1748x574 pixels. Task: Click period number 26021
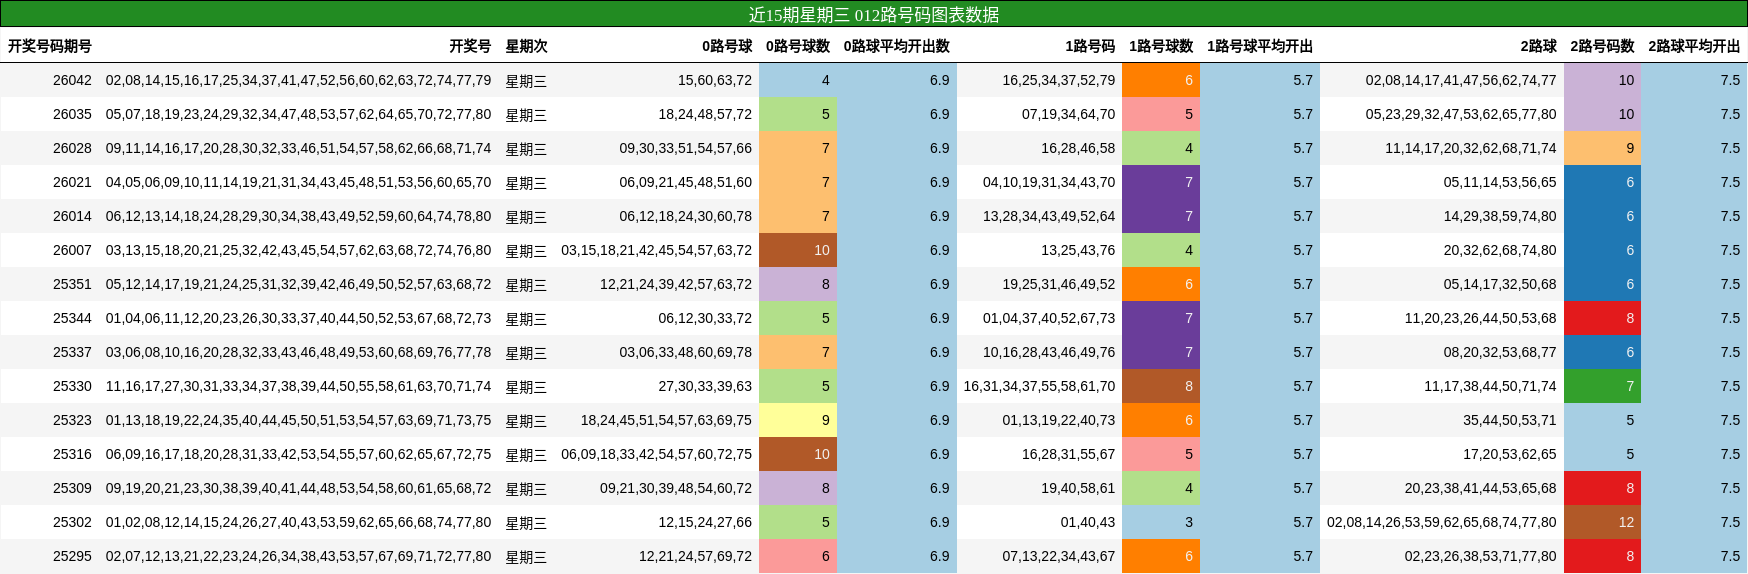point(72,182)
